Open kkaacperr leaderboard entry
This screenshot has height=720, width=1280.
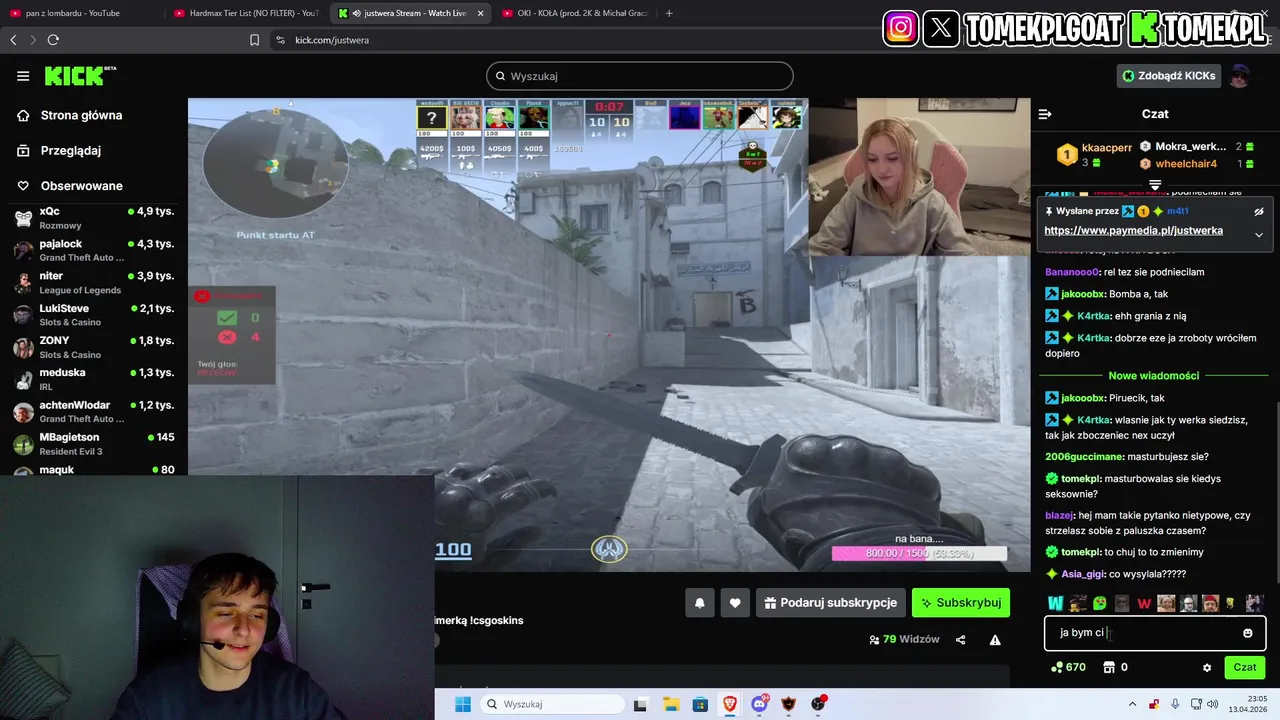click(1094, 155)
